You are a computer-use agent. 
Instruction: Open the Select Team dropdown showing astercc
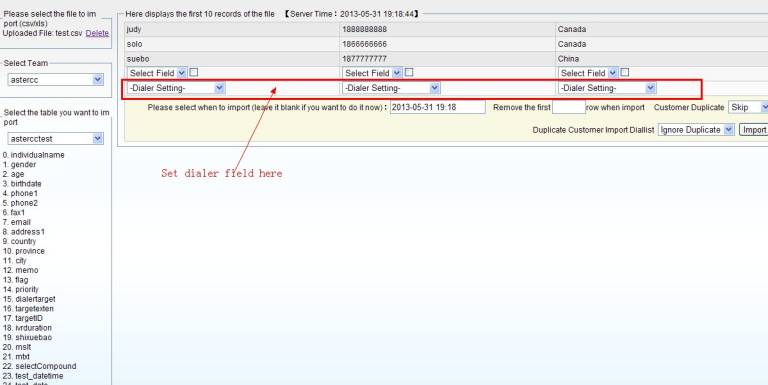[x=55, y=79]
